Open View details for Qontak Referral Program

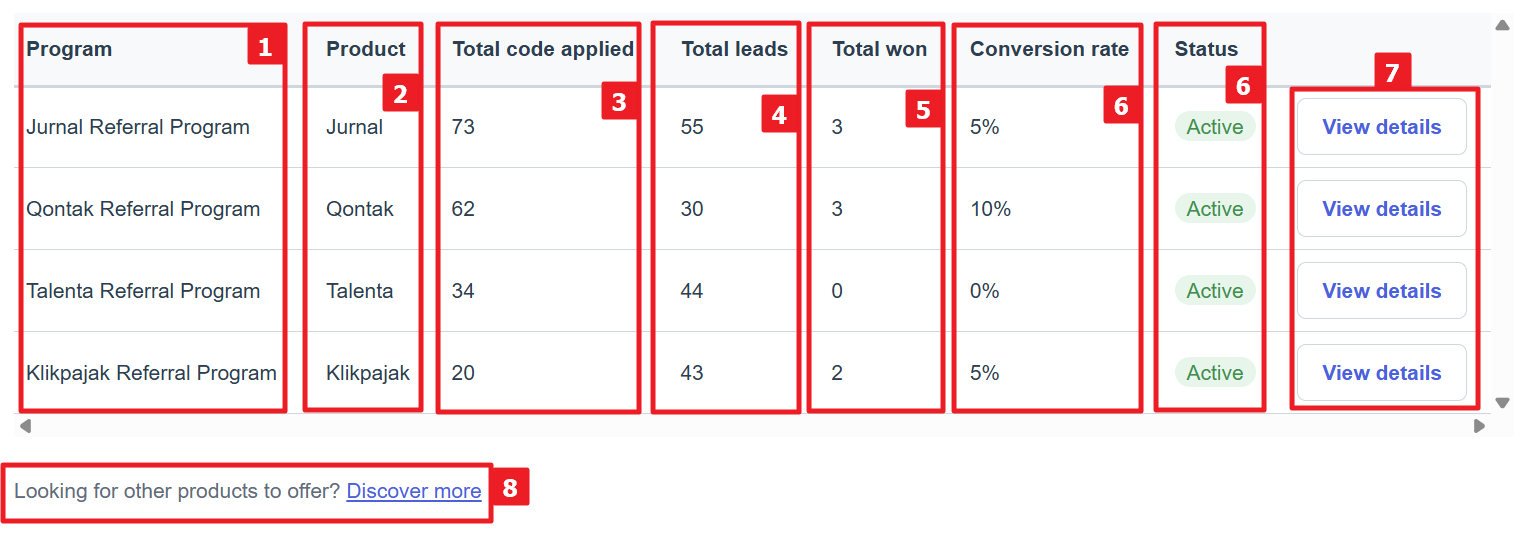click(x=1381, y=209)
